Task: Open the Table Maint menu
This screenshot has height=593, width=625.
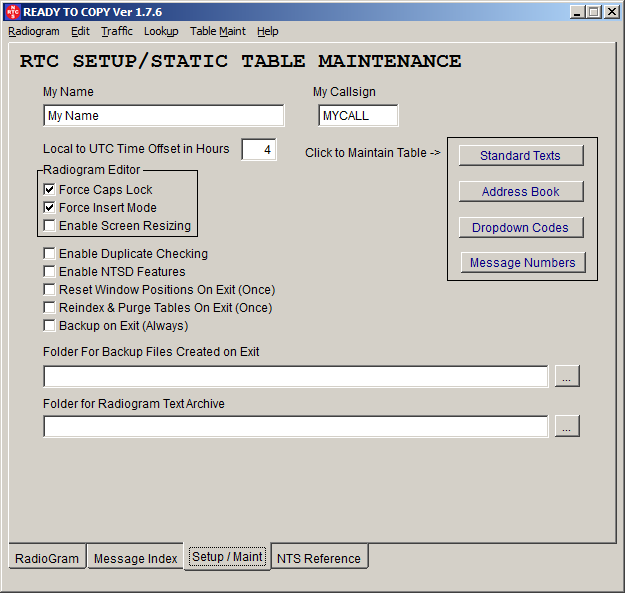Action: click(x=218, y=31)
